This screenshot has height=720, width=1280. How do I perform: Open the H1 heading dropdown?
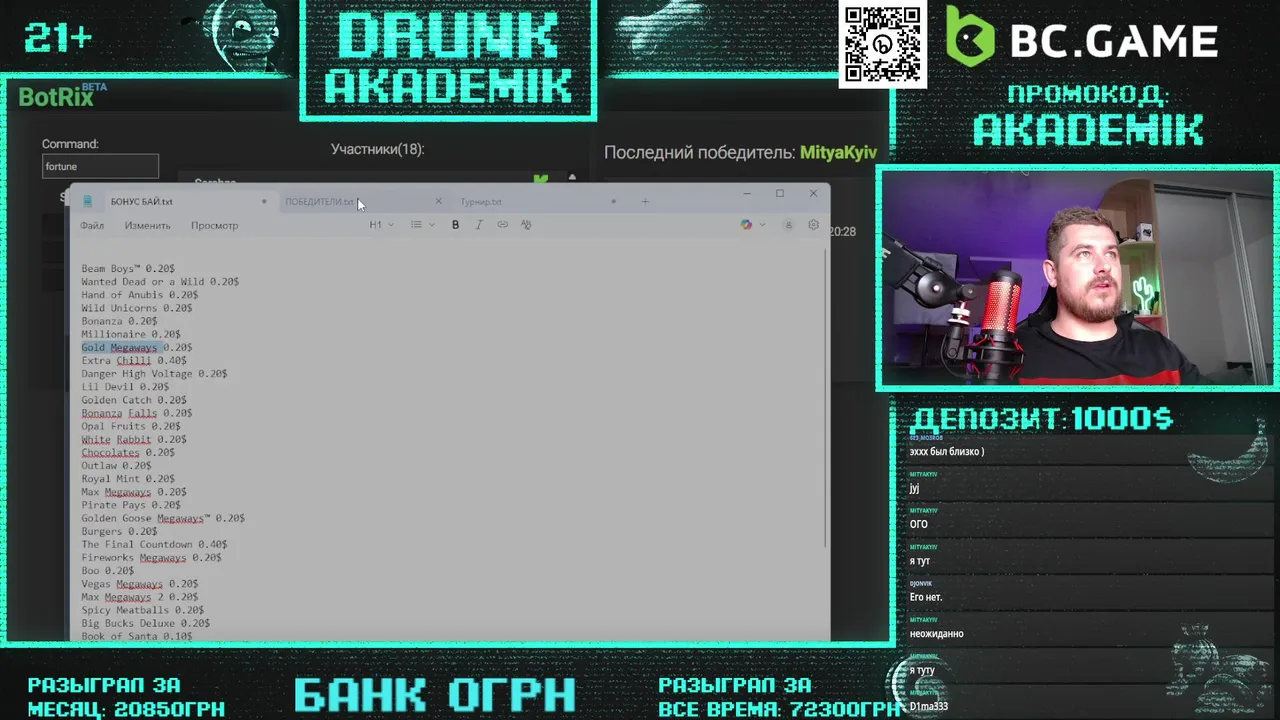pyautogui.click(x=382, y=225)
